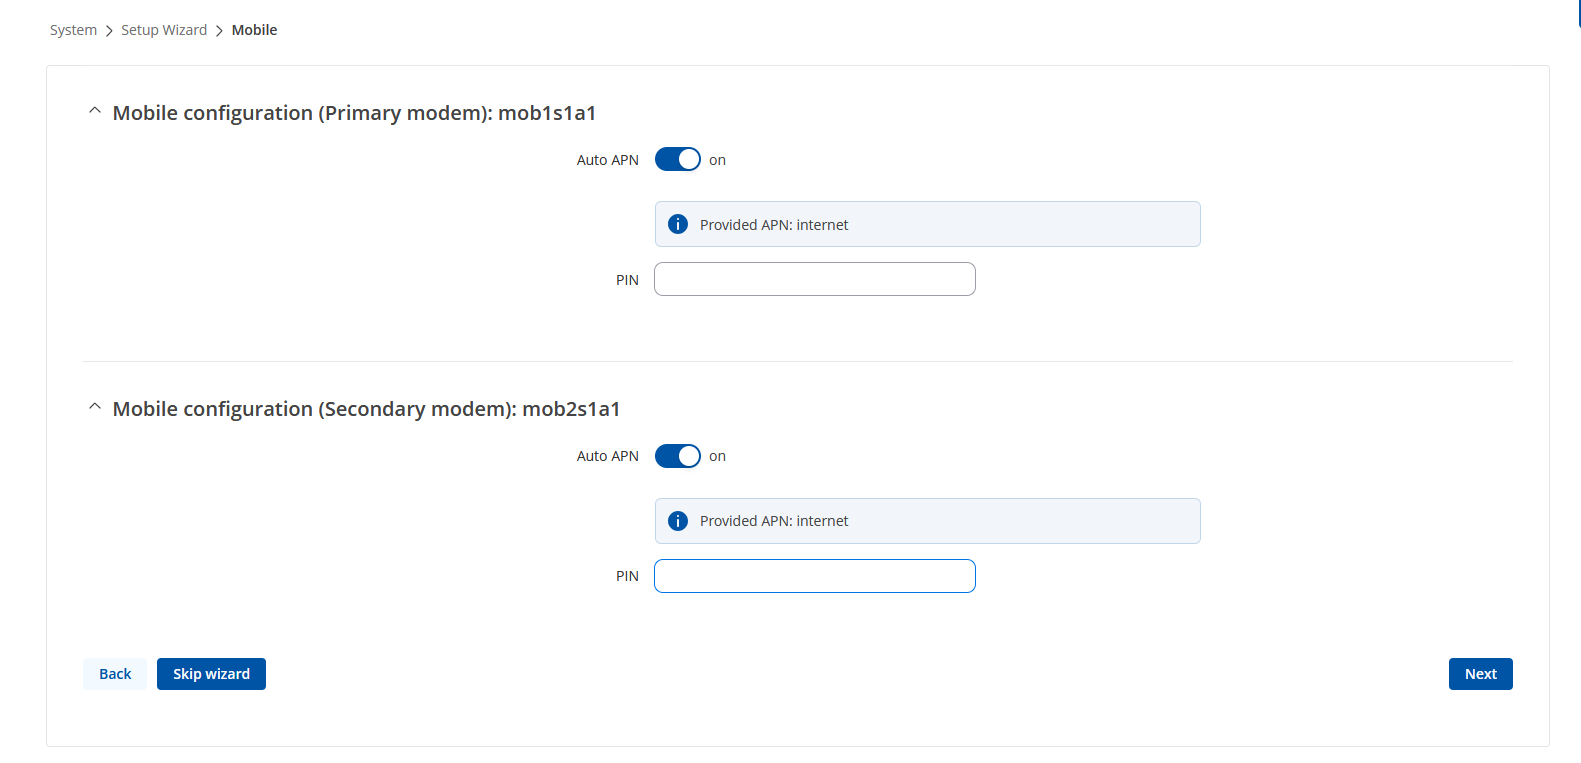
Task: Click the mob2s1a1 Secondary modem section heading
Action: coord(366,409)
